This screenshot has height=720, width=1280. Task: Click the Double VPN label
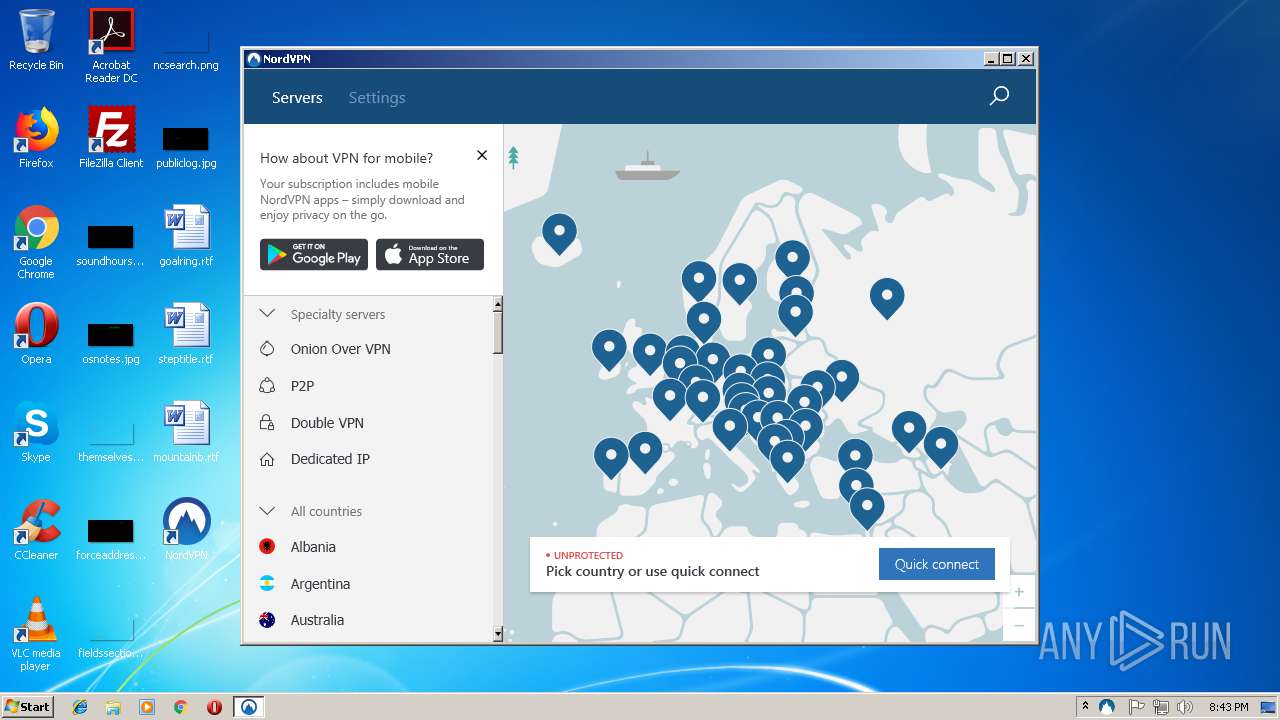[x=327, y=423]
